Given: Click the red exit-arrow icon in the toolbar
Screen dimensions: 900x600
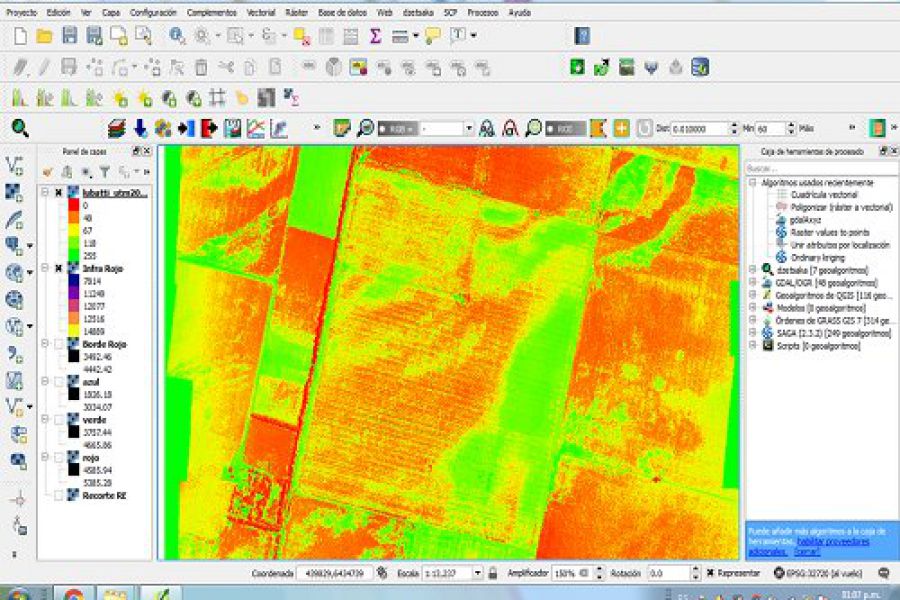Looking at the screenshot, I should pos(209,128).
